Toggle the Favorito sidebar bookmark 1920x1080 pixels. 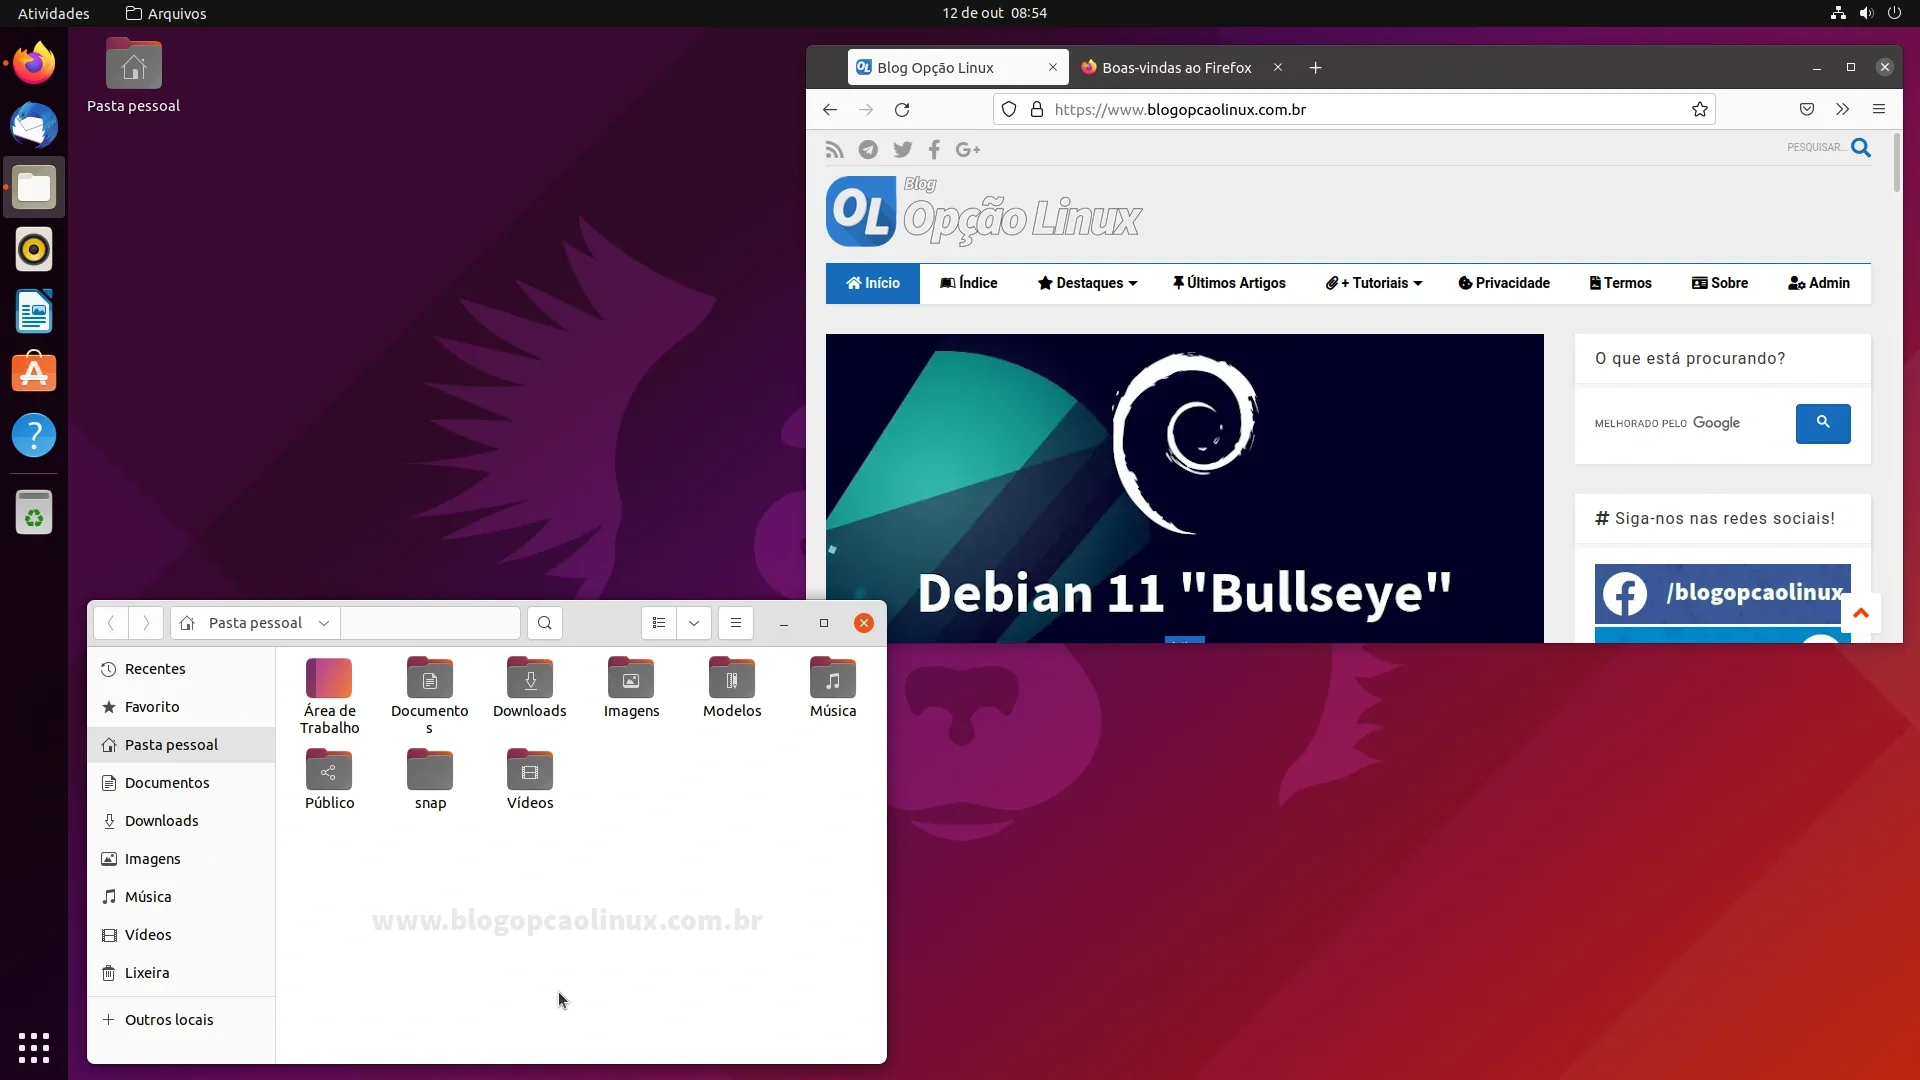click(x=152, y=707)
